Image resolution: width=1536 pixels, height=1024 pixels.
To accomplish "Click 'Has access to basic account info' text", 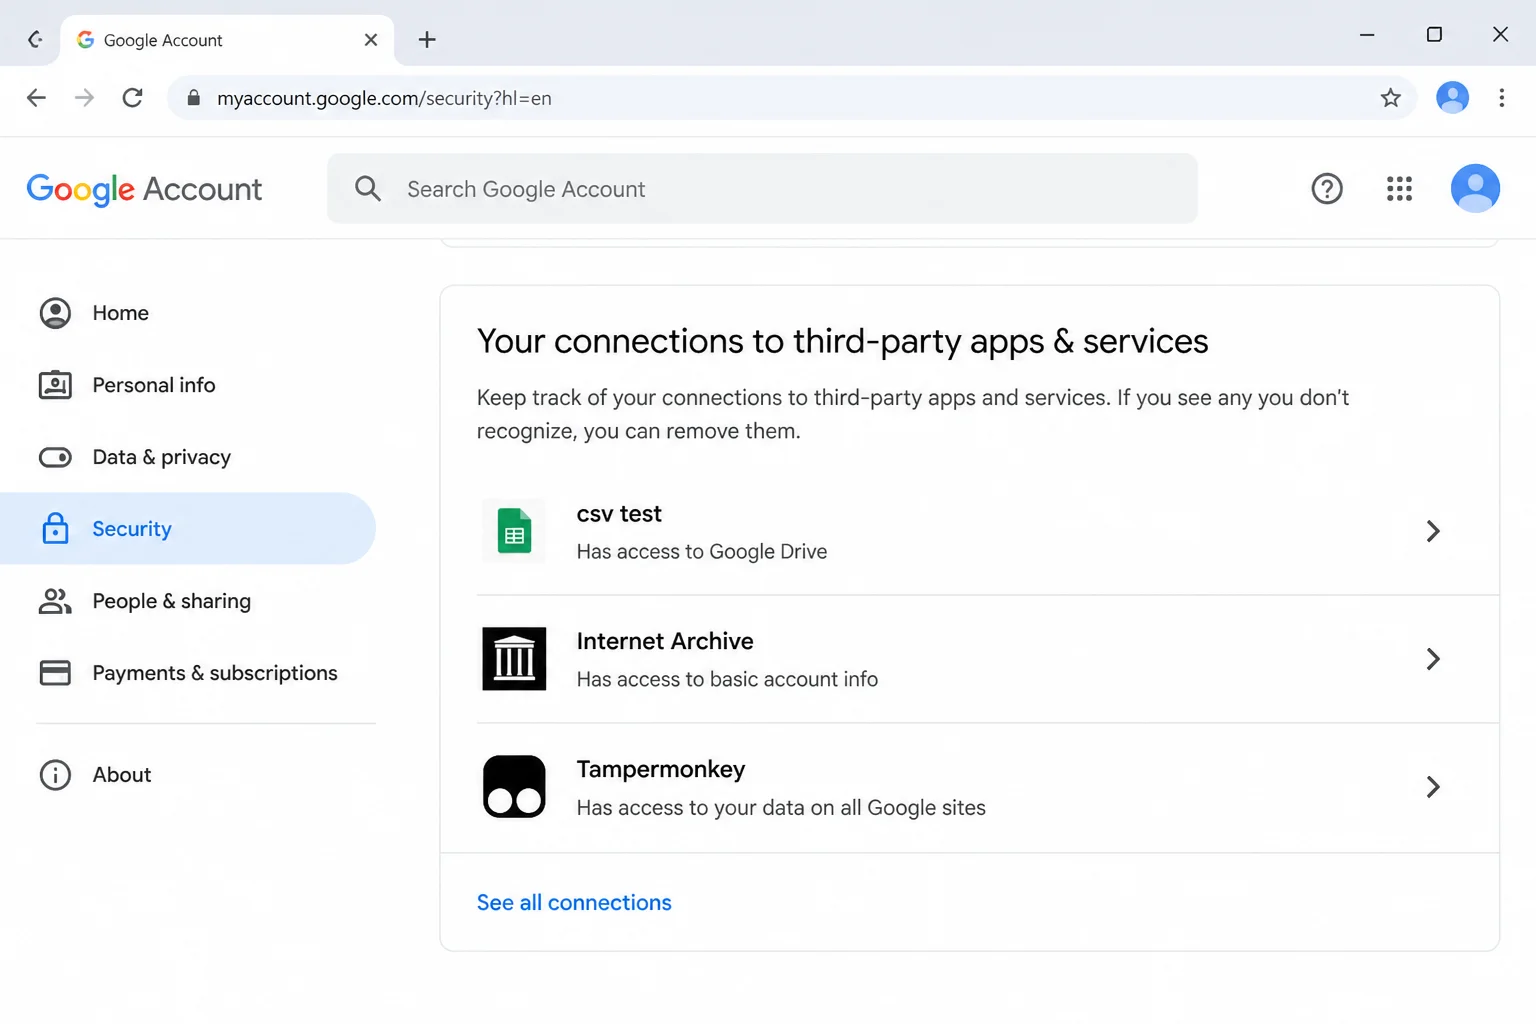I will [727, 679].
